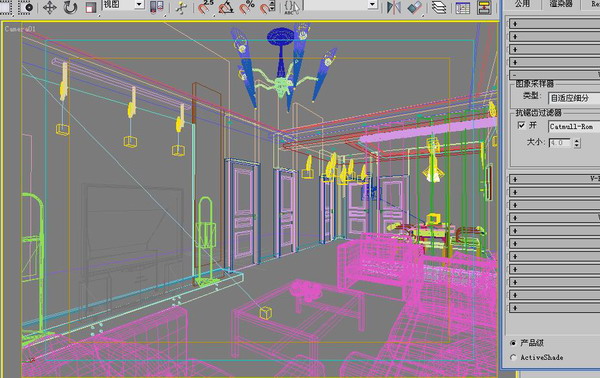The height and width of the screenshot is (378, 600).
Task: Toggle the window/crossing selection icon
Action: 26,7
